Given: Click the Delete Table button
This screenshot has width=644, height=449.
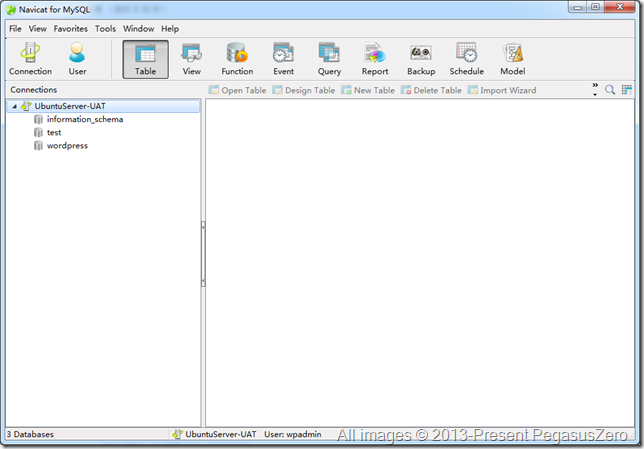Looking at the screenshot, I should point(431,90).
